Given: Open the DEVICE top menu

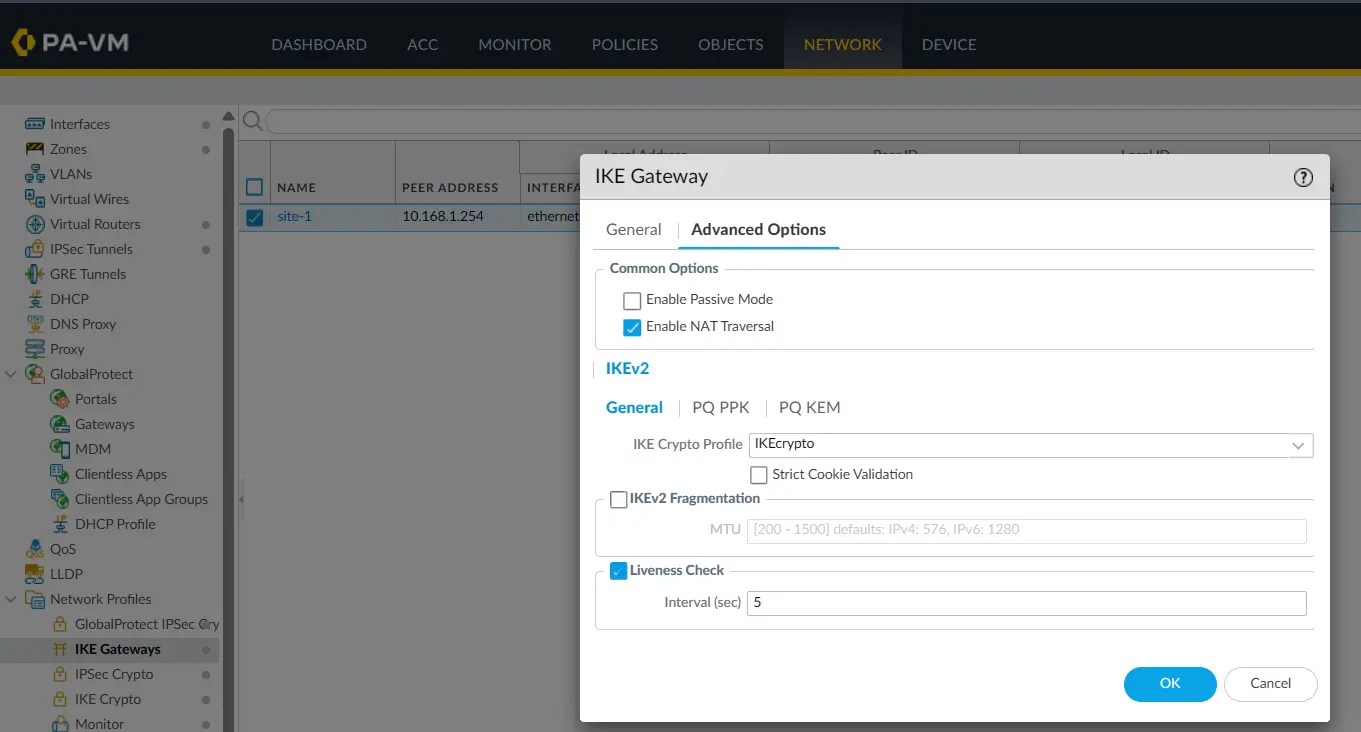Looking at the screenshot, I should [x=949, y=44].
